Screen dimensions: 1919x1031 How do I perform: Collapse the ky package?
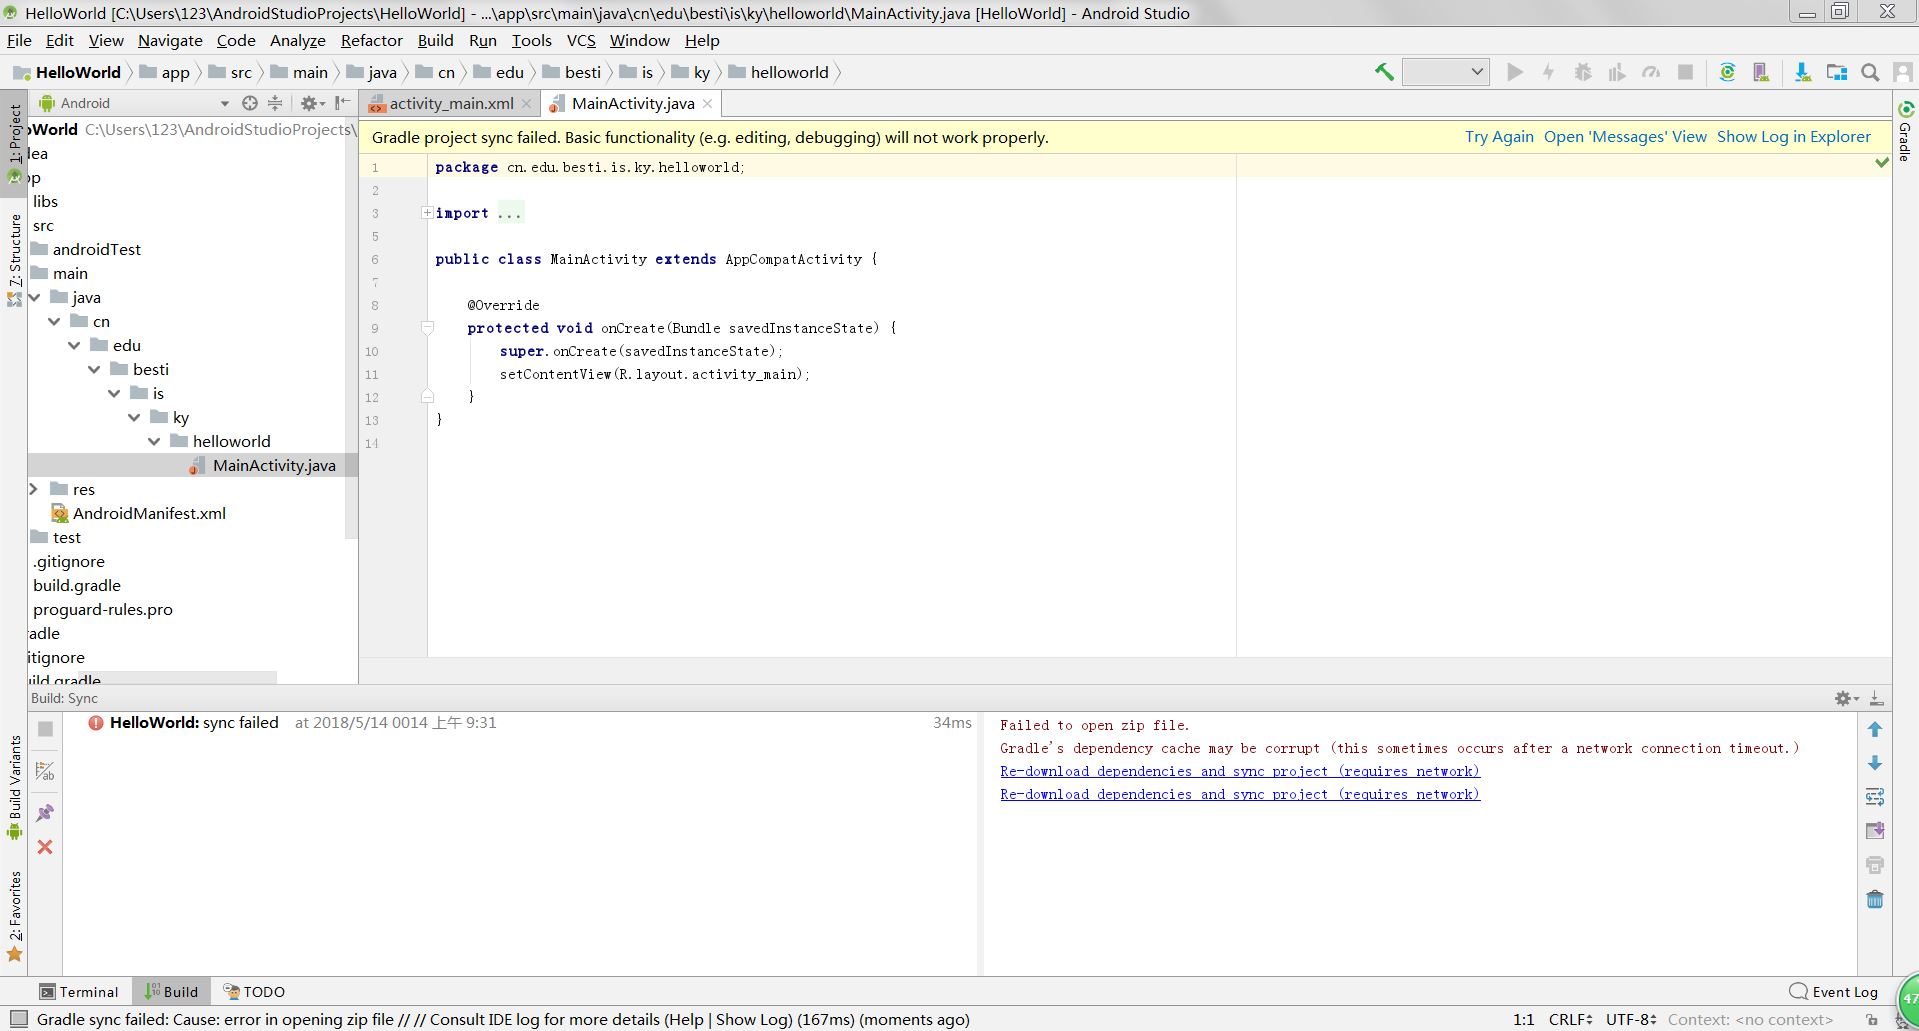(134, 417)
